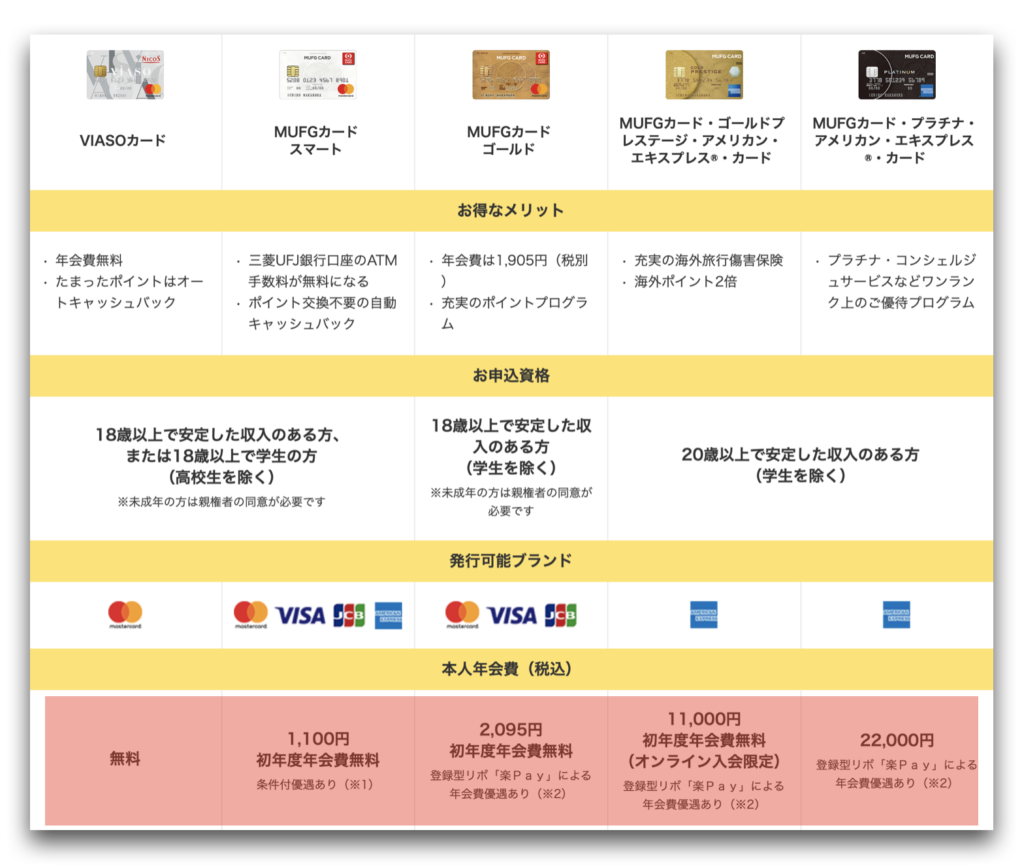
Task: Click the 年会費は1,905円 bullet text
Action: (515, 270)
